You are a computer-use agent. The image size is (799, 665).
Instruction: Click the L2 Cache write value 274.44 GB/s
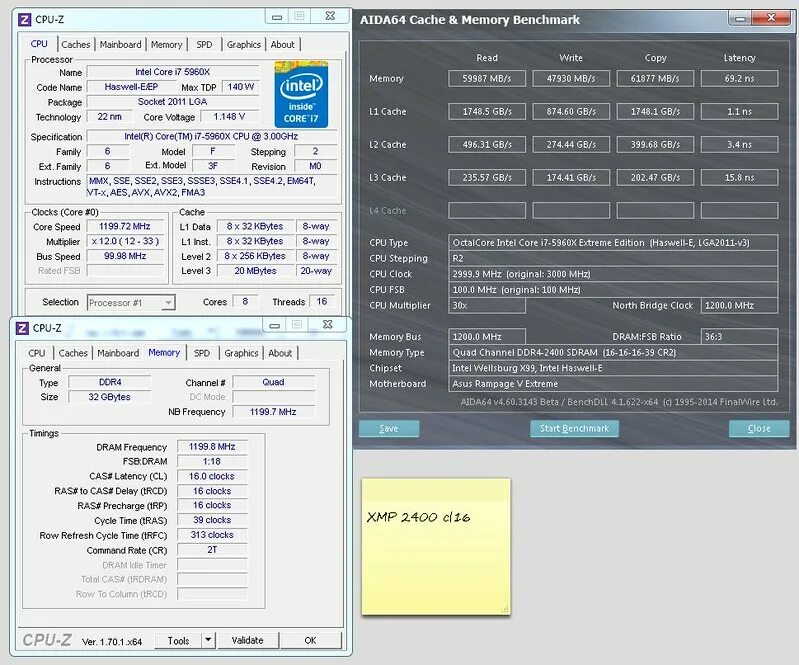[571, 145]
